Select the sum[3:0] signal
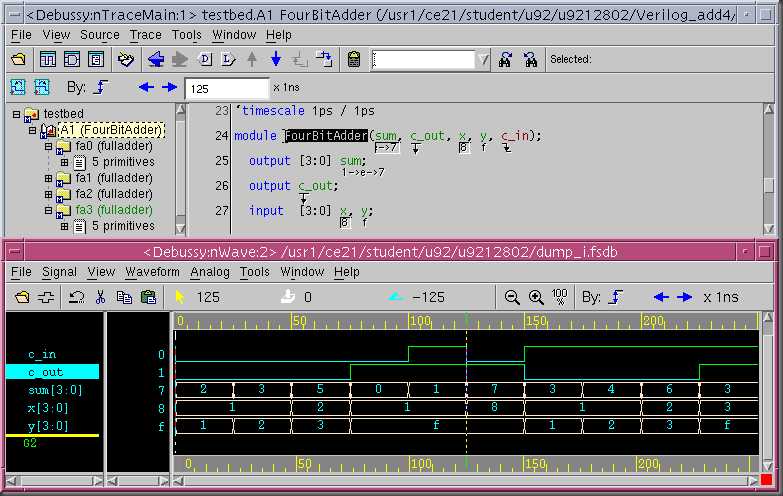 pos(55,390)
